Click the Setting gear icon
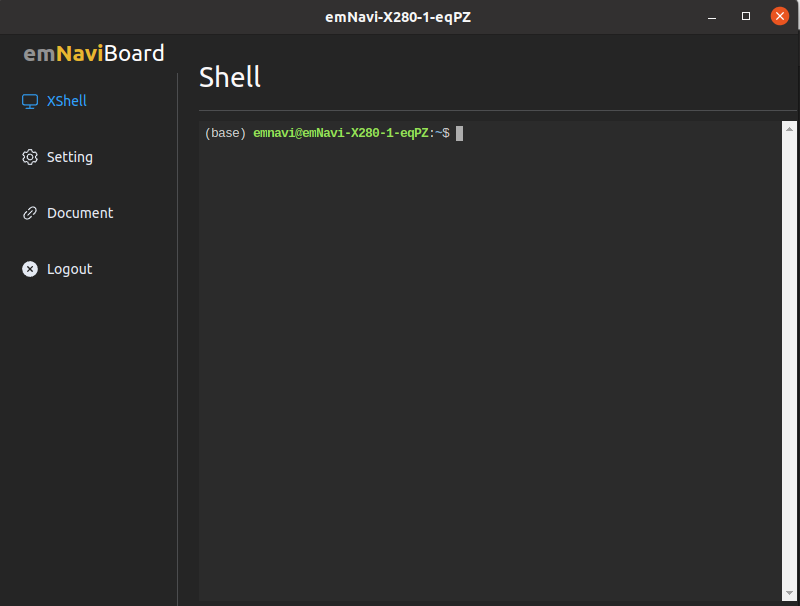 pos(30,157)
